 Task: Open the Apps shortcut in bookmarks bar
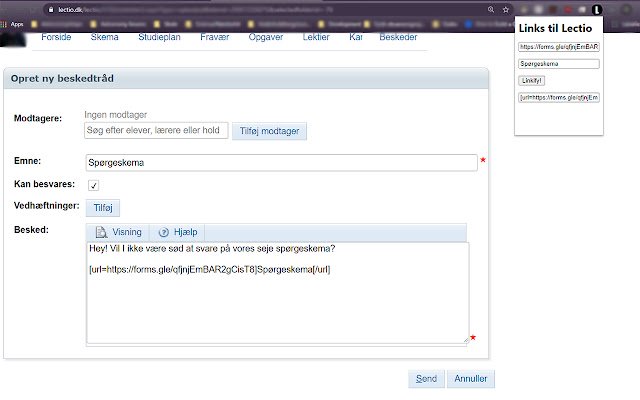click(x=12, y=24)
